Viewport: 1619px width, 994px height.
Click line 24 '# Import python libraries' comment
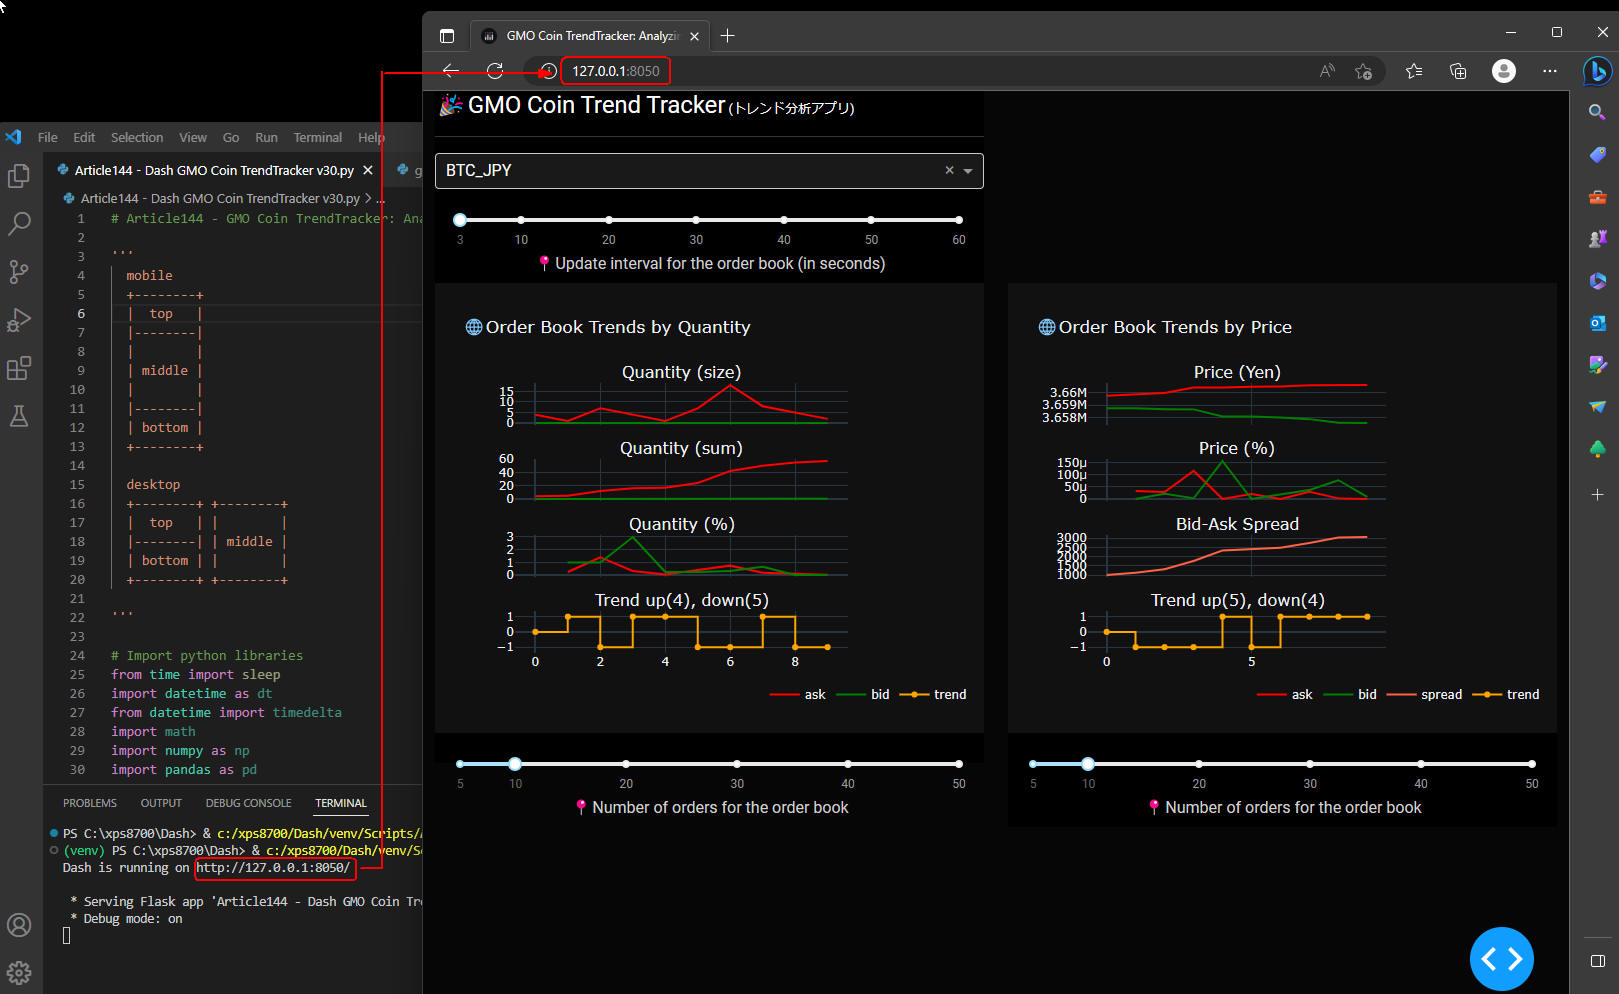[207, 656]
